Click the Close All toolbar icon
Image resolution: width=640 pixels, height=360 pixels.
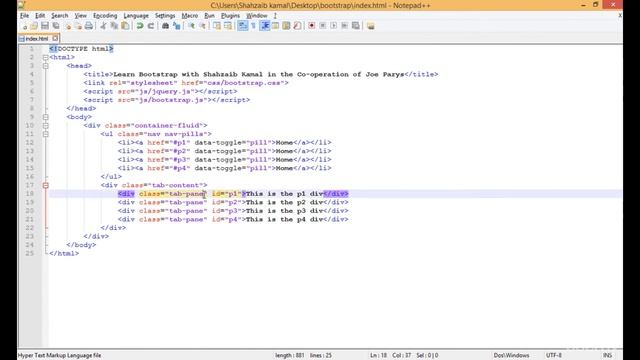pyautogui.click(x=78, y=26)
